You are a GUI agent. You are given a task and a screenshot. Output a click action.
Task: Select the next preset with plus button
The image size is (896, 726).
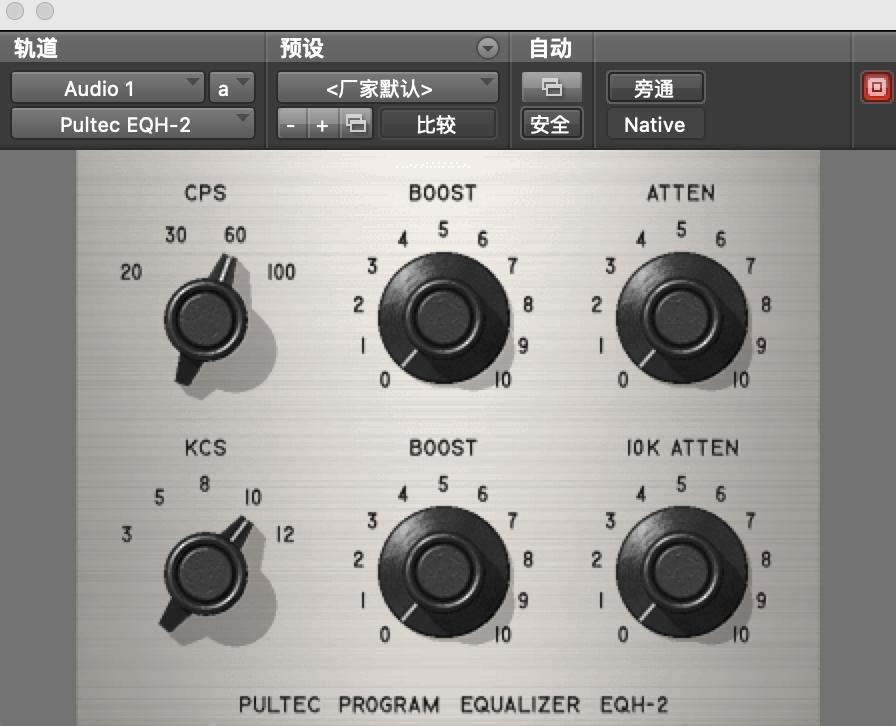coord(322,123)
